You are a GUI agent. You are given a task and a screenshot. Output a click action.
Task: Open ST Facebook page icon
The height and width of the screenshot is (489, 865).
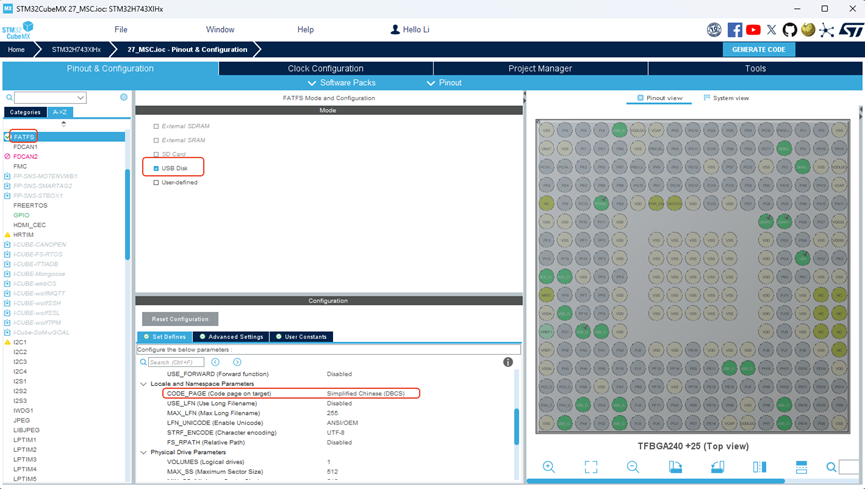click(734, 30)
